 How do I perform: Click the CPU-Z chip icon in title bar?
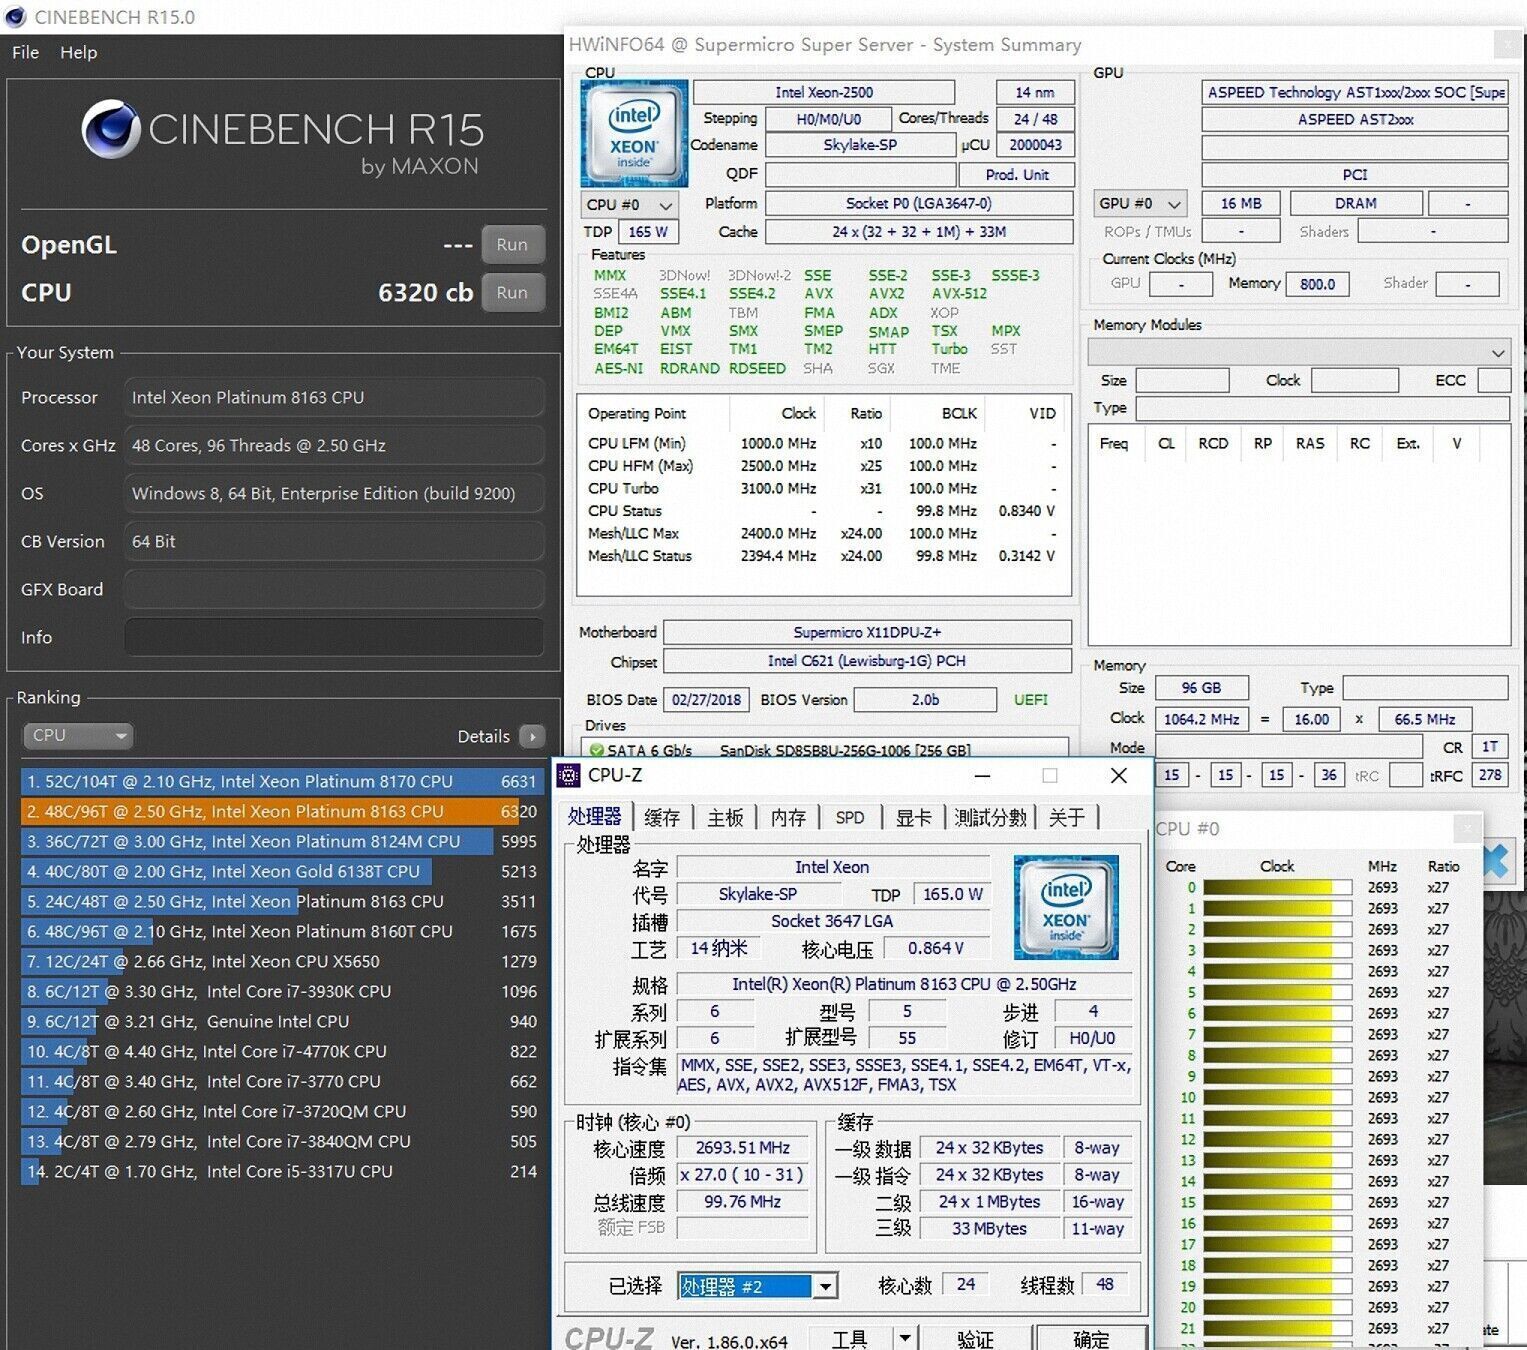tap(569, 775)
